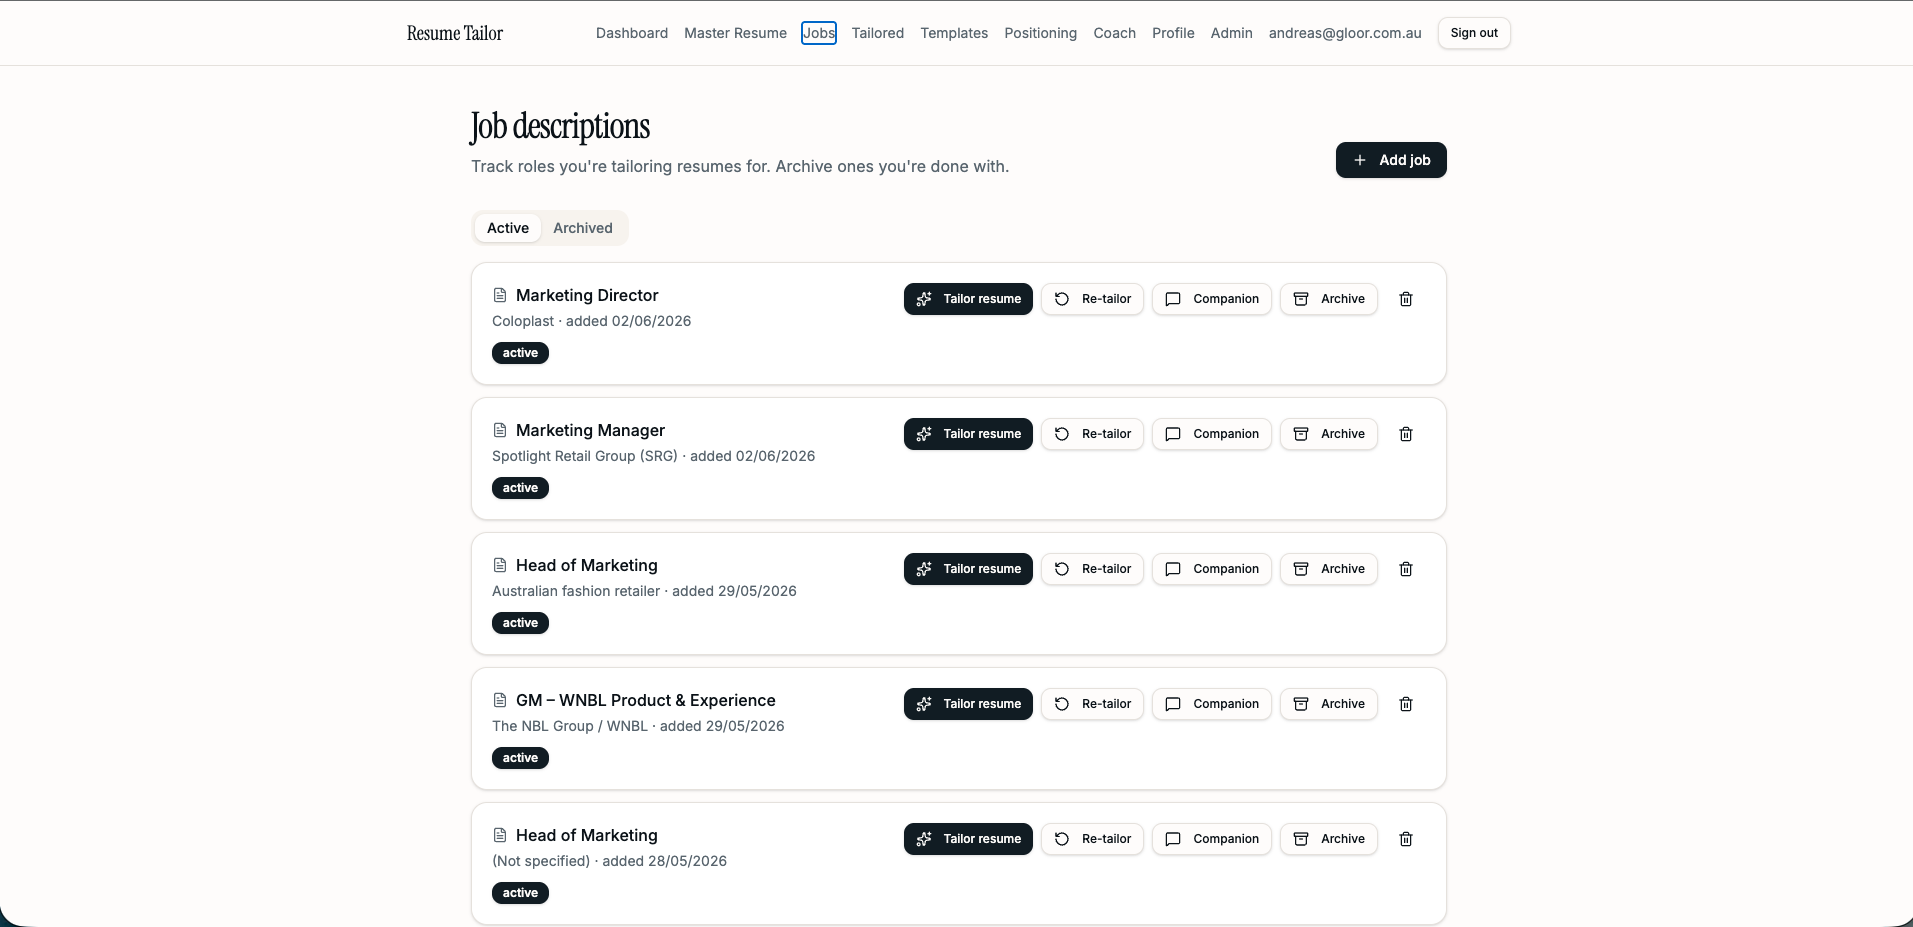Viewport: 1913px width, 927px height.
Task: Click 'Australian fashion retailer · added 29/05/2026' text
Action: [x=644, y=591]
